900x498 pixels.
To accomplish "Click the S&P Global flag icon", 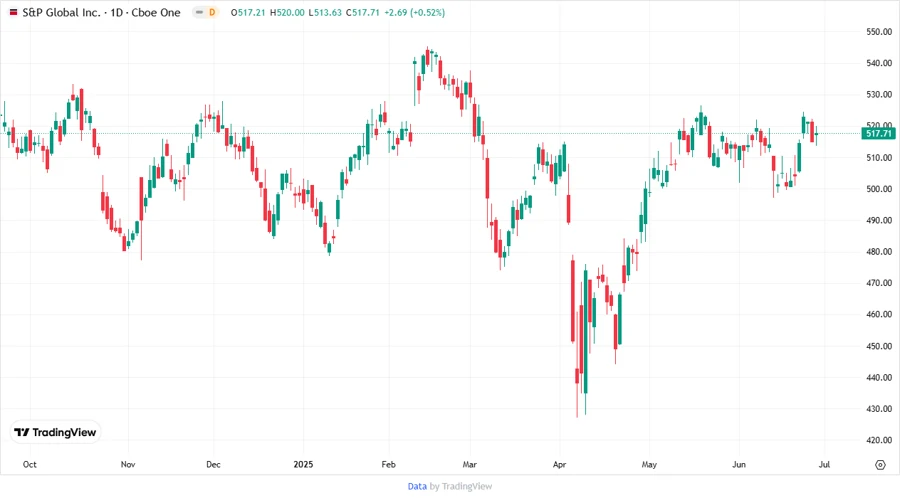I will pos(12,12).
